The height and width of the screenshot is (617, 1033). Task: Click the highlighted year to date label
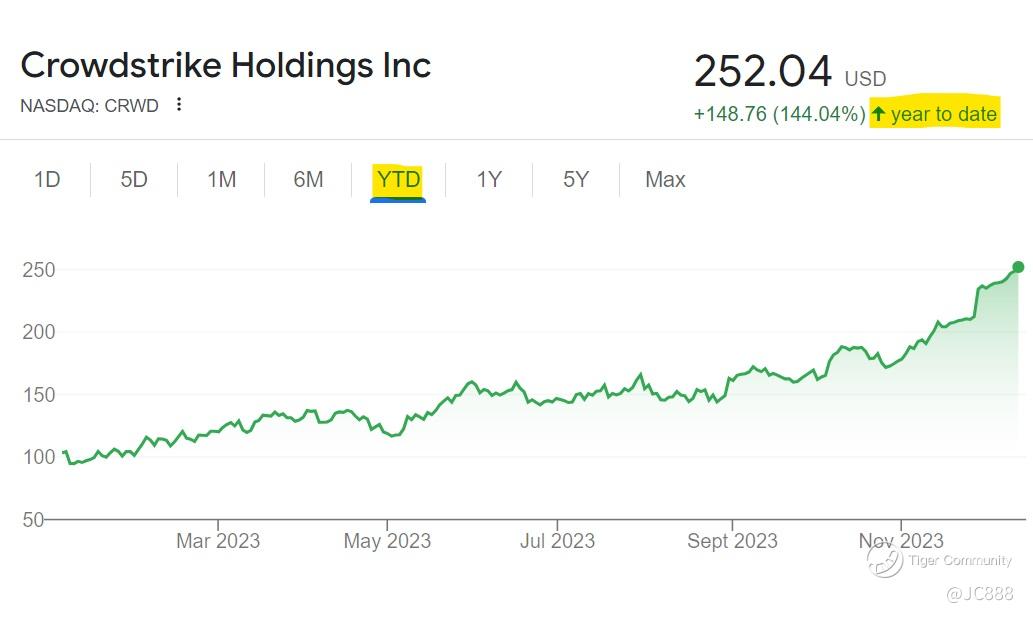(943, 114)
